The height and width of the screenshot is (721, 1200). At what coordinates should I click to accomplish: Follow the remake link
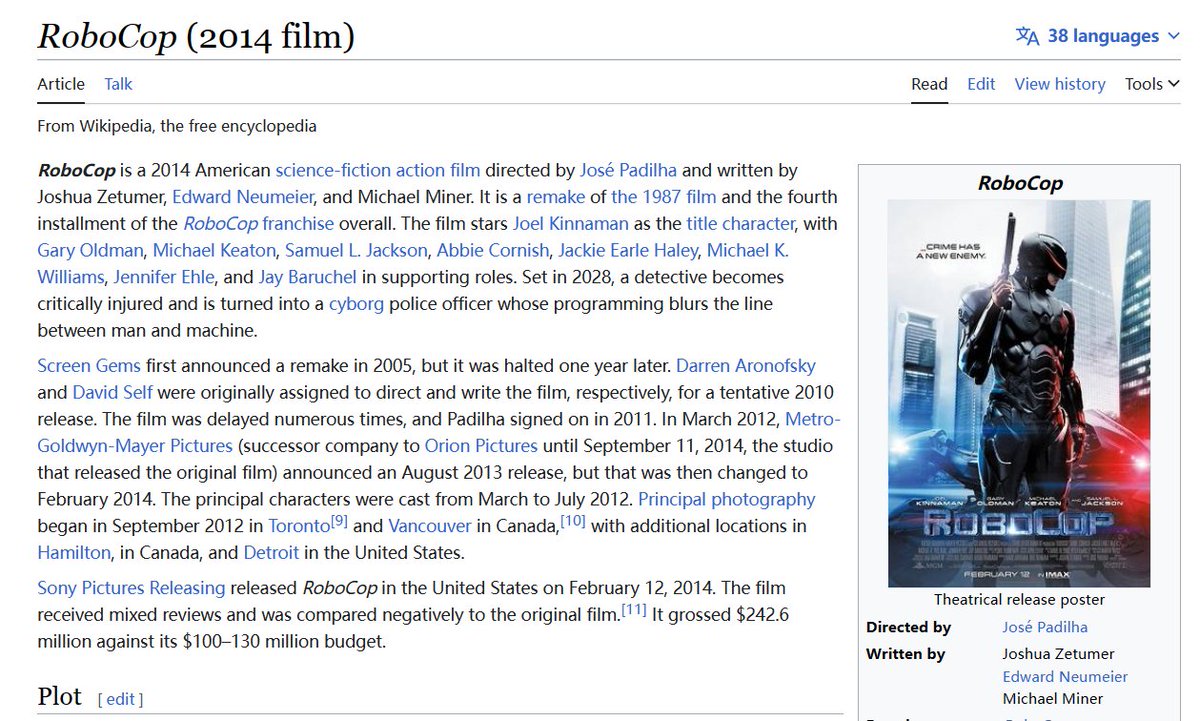pos(556,196)
